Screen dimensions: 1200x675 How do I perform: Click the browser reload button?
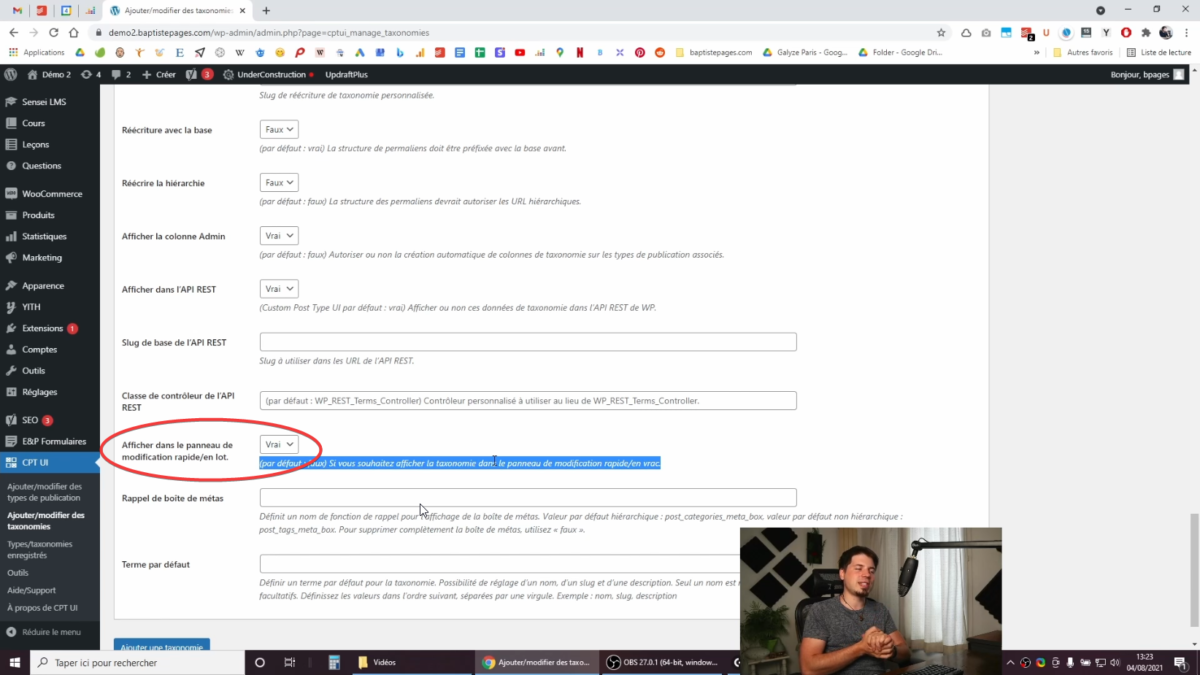(74, 32)
